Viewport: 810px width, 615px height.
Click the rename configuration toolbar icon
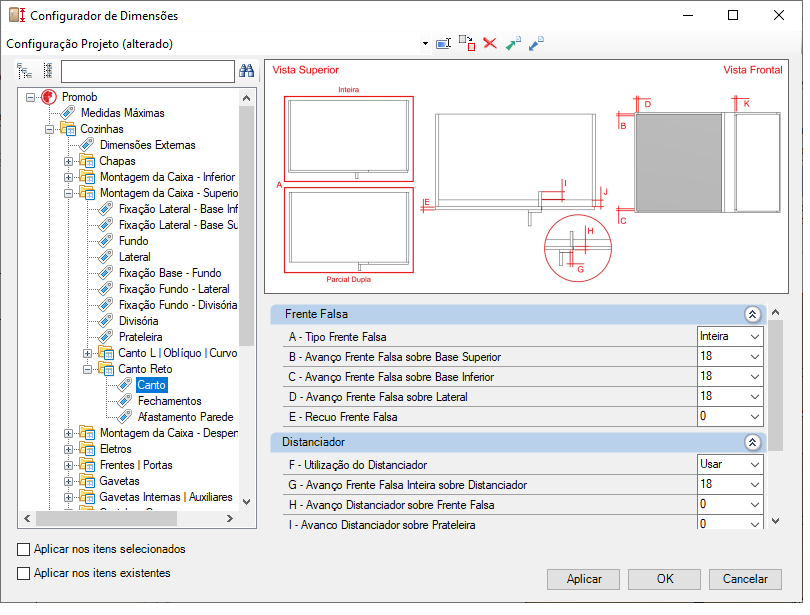pyautogui.click(x=444, y=44)
